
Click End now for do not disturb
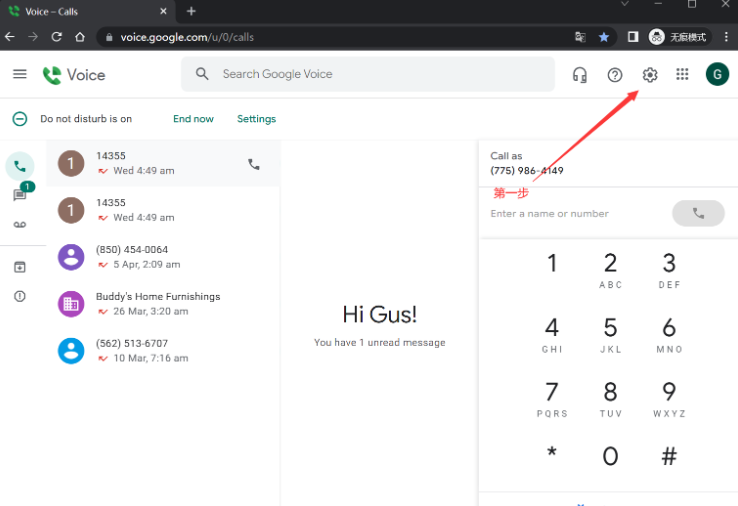(x=193, y=119)
